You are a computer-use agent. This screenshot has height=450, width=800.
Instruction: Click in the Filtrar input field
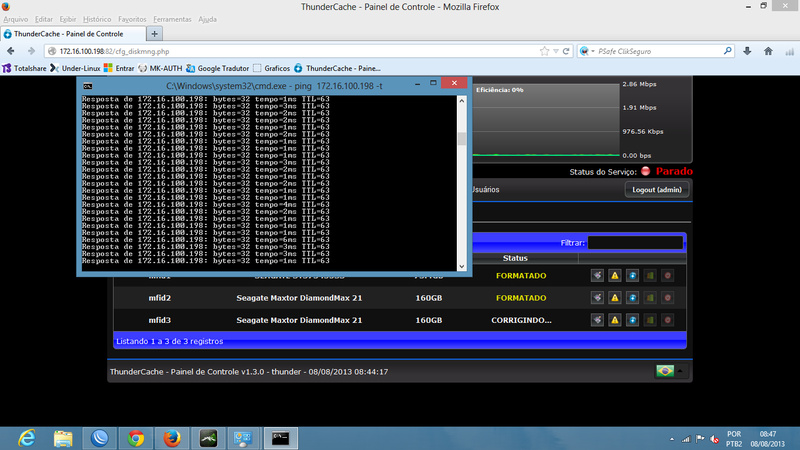point(635,243)
